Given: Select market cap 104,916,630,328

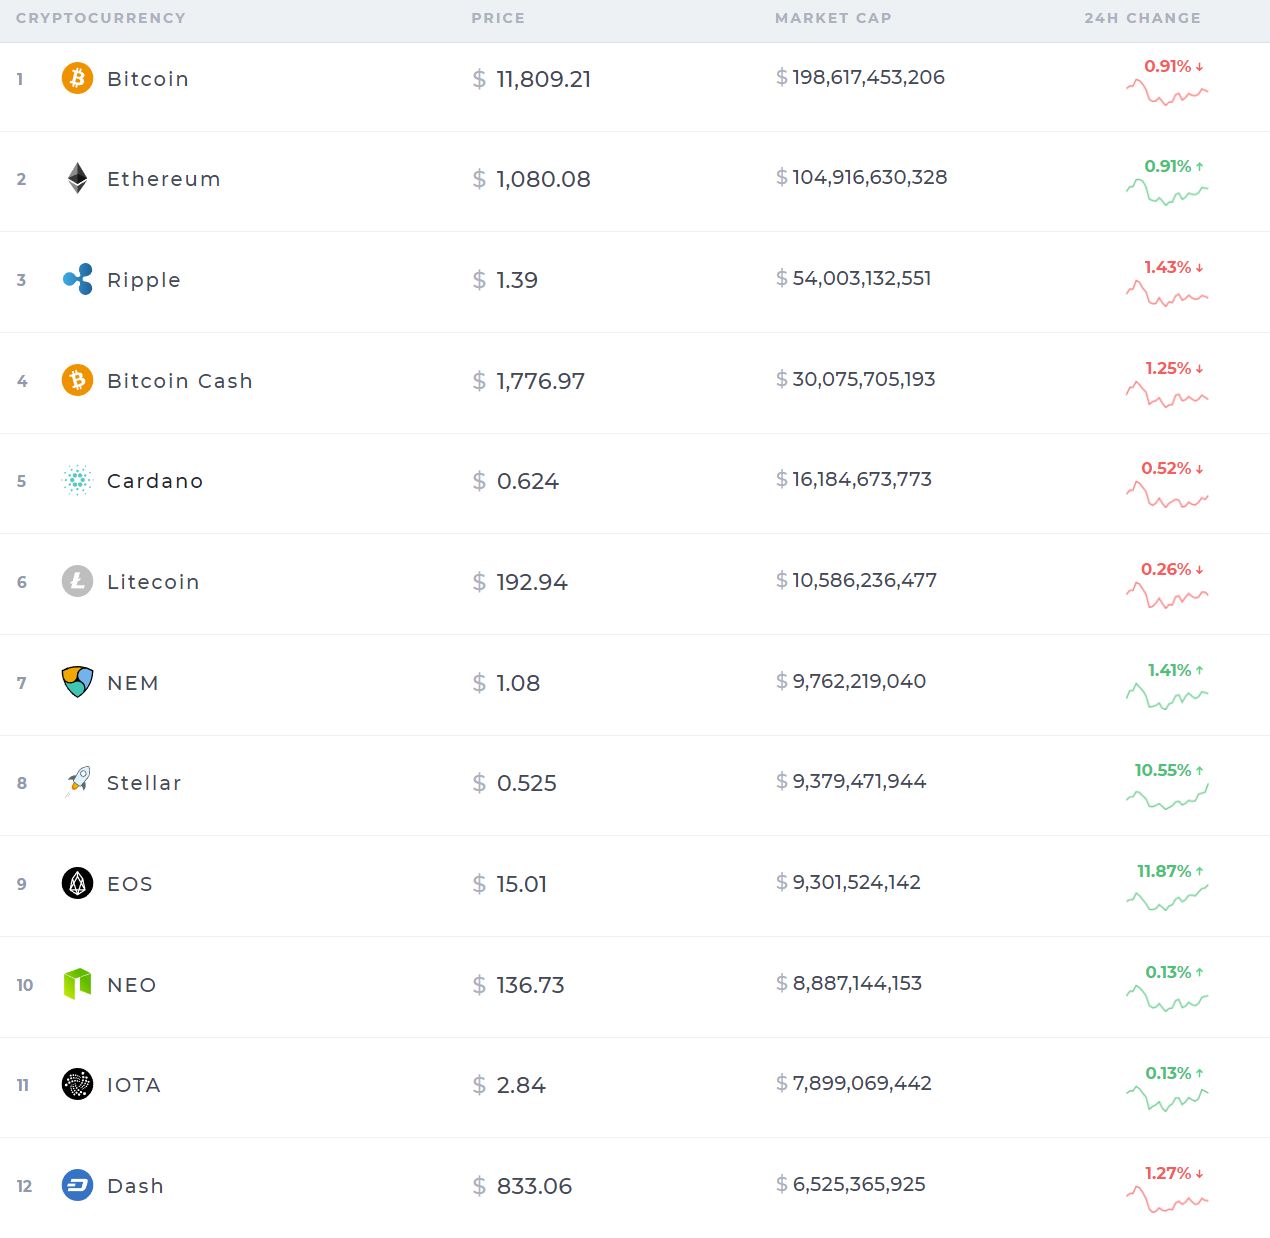Looking at the screenshot, I should [x=870, y=177].
